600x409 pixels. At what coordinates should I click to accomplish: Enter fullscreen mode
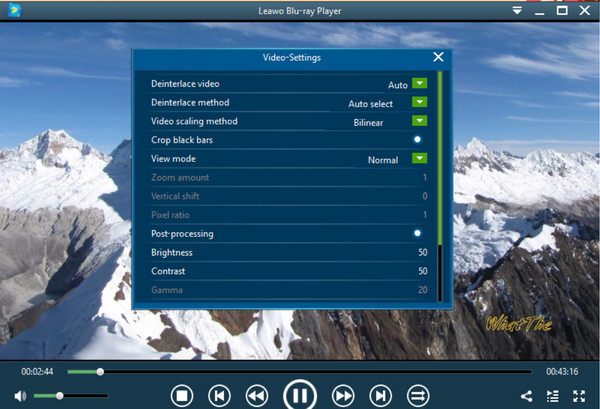coord(578,396)
